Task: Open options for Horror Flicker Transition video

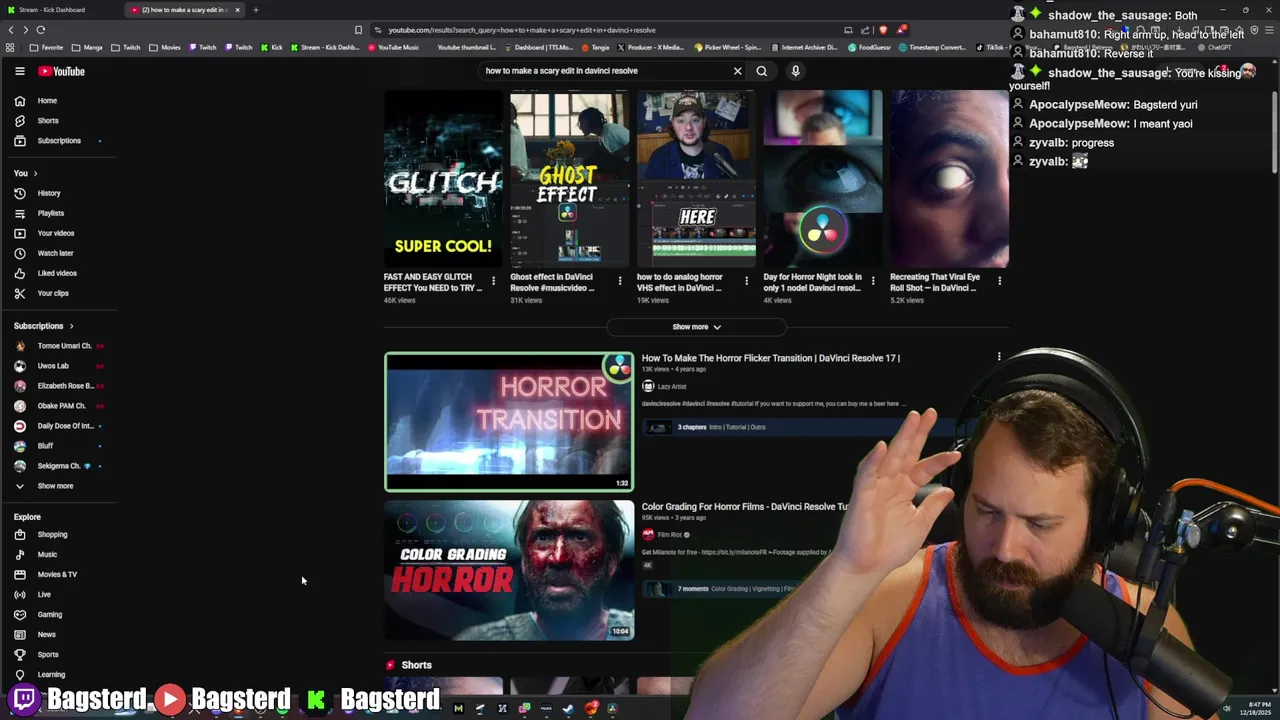Action: pyautogui.click(x=999, y=356)
